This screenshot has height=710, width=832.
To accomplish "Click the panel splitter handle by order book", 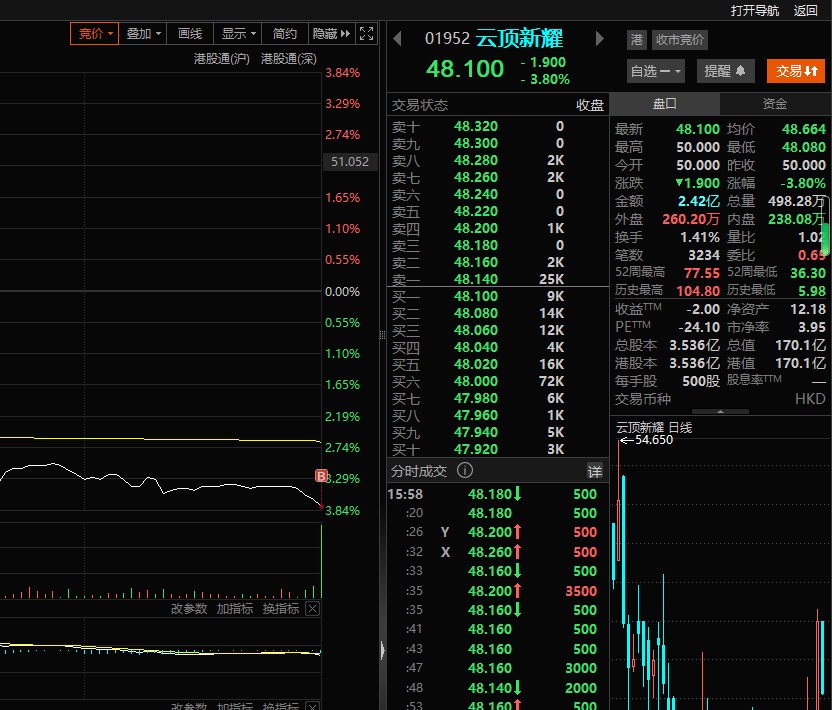I will [383, 335].
